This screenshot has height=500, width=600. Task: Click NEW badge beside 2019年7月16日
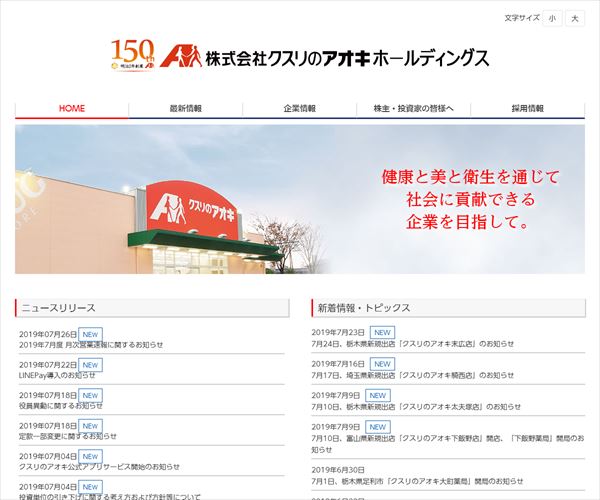point(382,364)
